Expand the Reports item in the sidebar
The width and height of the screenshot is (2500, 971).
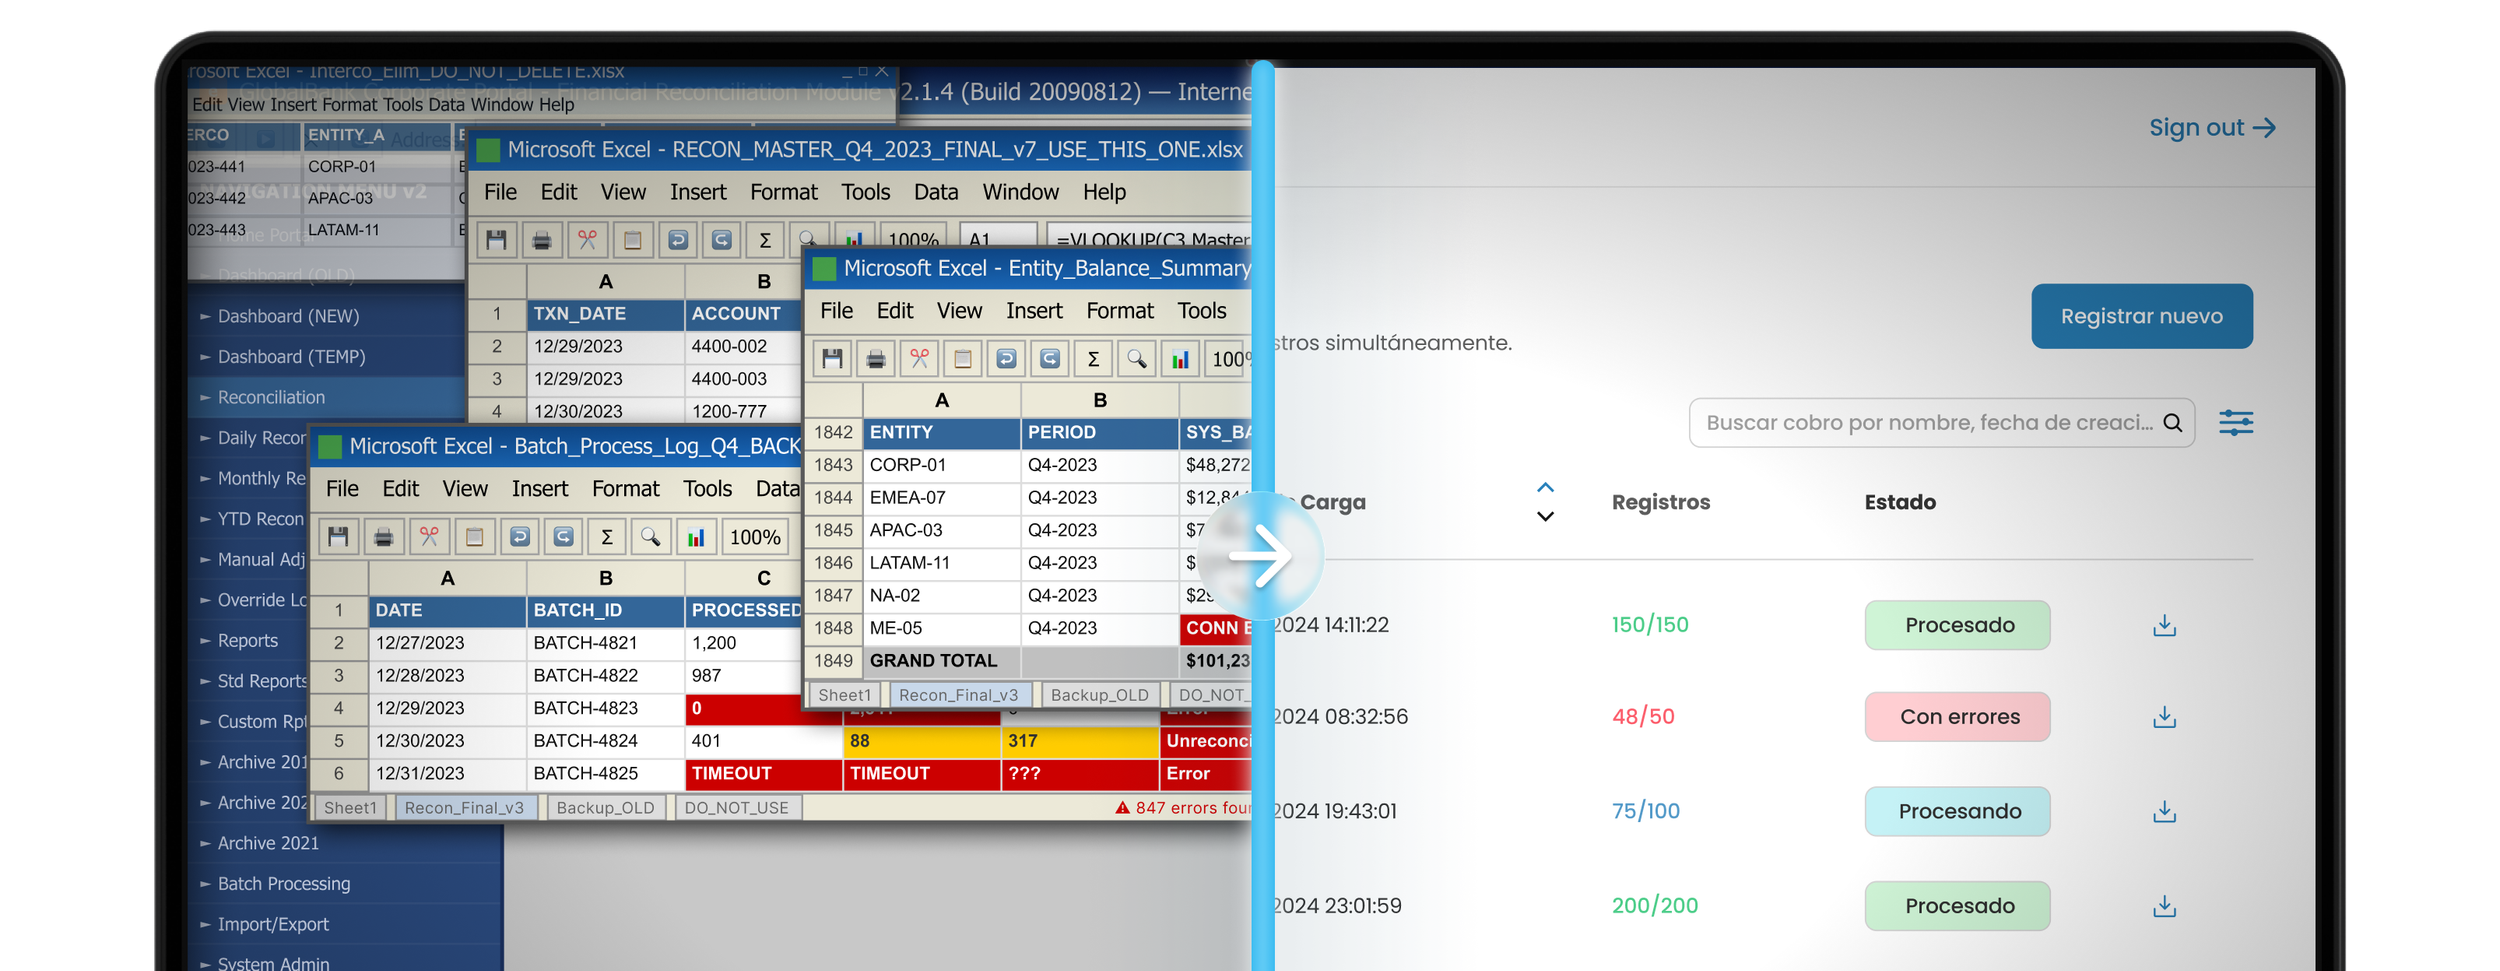pos(248,640)
